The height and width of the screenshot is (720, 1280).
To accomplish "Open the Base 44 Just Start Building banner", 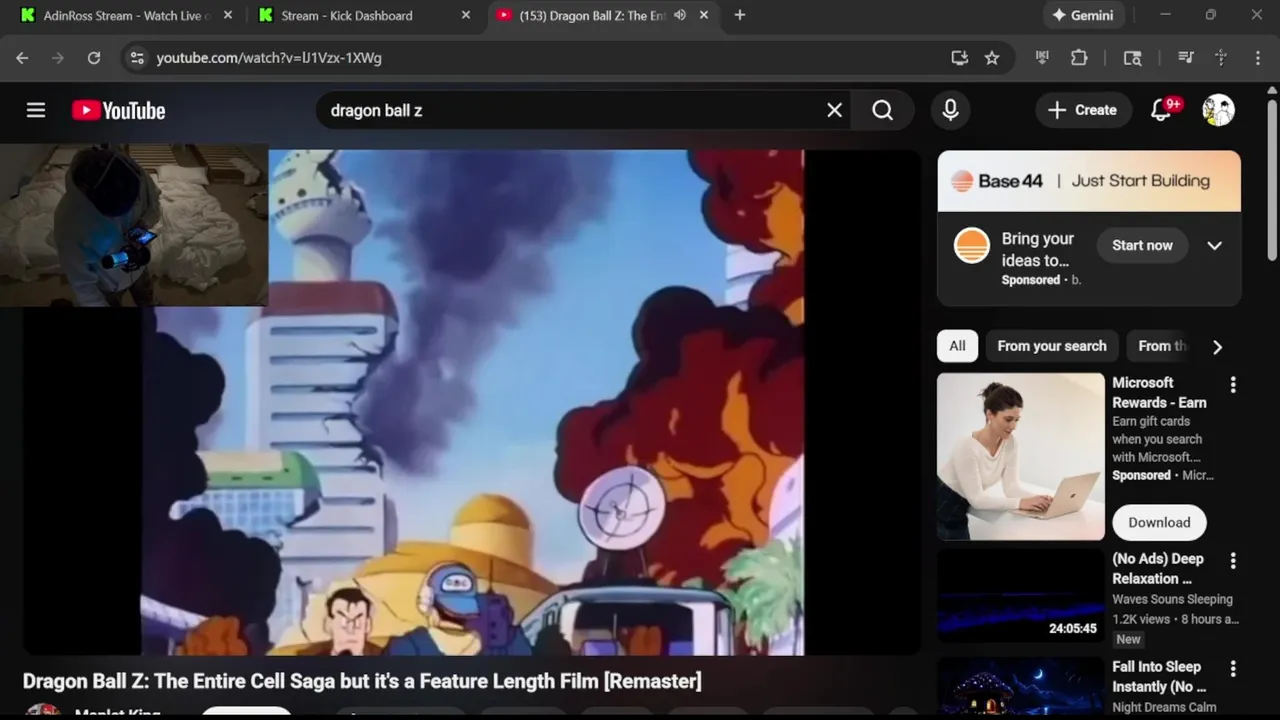I will pos(1089,181).
